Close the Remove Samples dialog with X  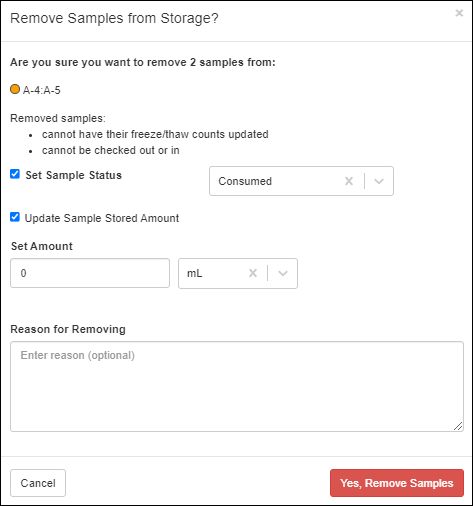pyautogui.click(x=459, y=13)
